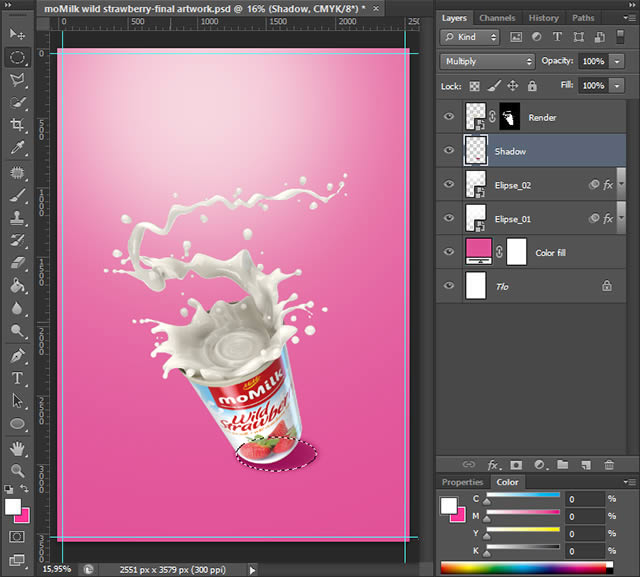Lock layer position
Image resolution: width=640 pixels, height=577 pixels.
coord(513,86)
